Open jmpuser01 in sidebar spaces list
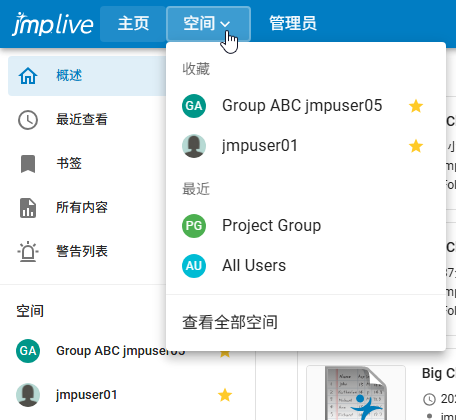456x420 pixels. click(87, 395)
